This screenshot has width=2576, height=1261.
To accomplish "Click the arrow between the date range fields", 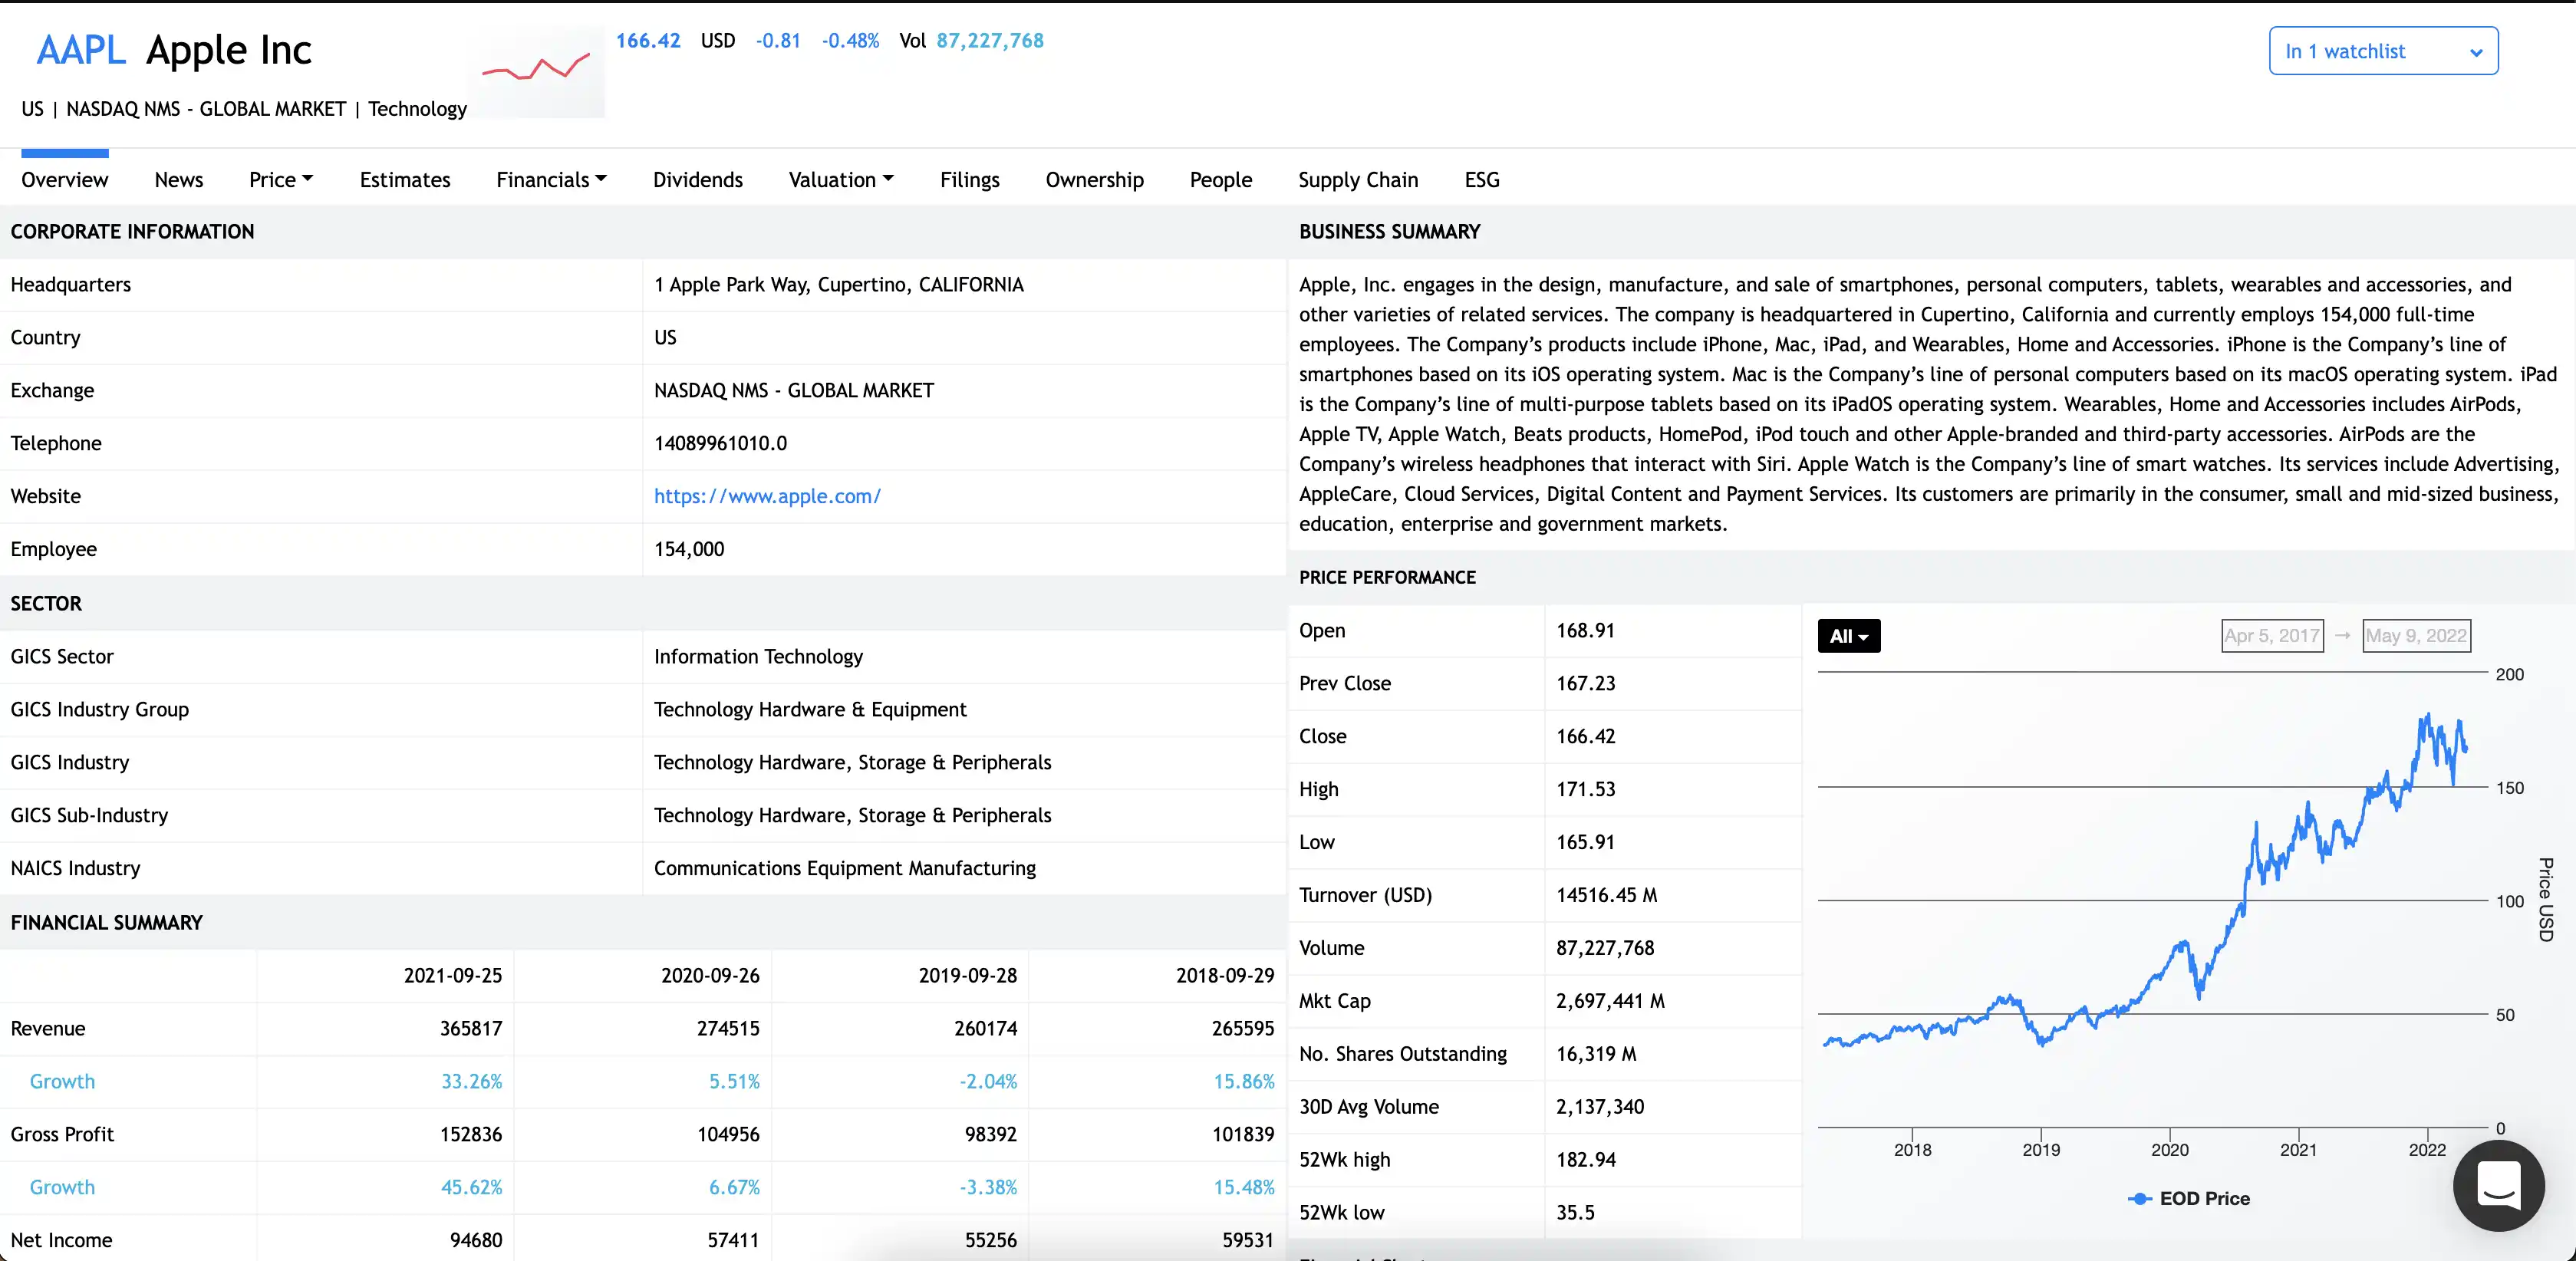I will click(2344, 635).
